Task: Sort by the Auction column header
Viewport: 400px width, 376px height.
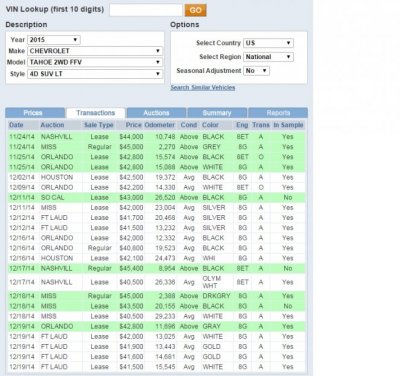Action: [x=52, y=125]
